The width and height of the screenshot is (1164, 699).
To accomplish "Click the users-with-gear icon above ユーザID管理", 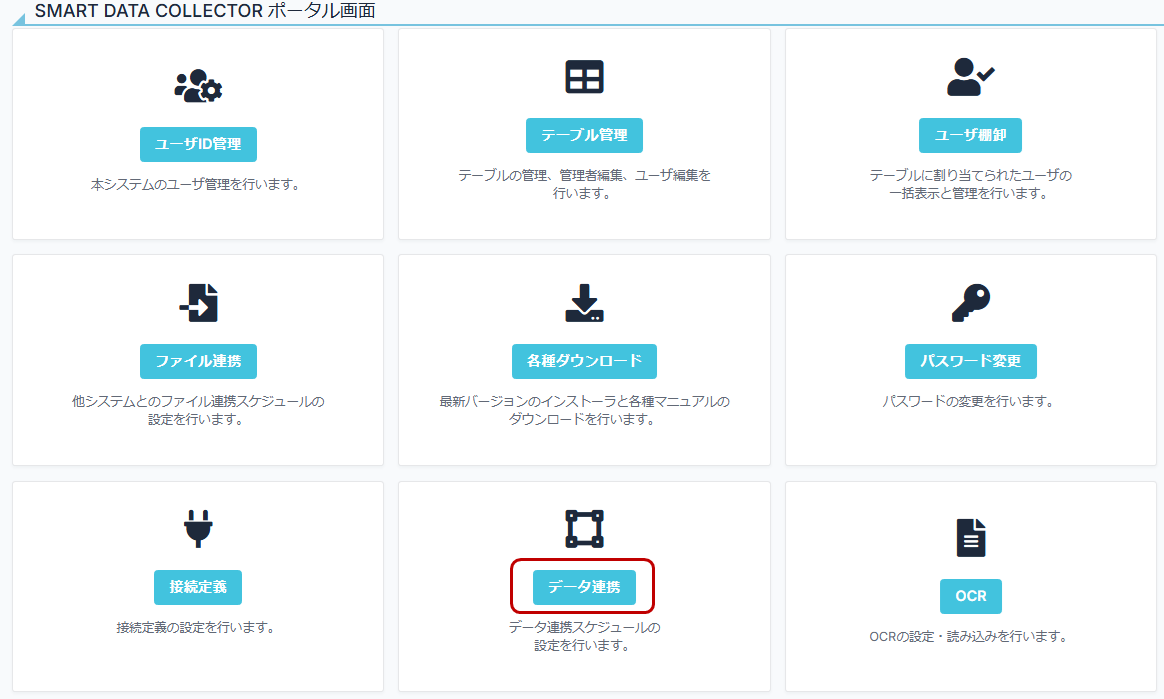I will pos(198,87).
